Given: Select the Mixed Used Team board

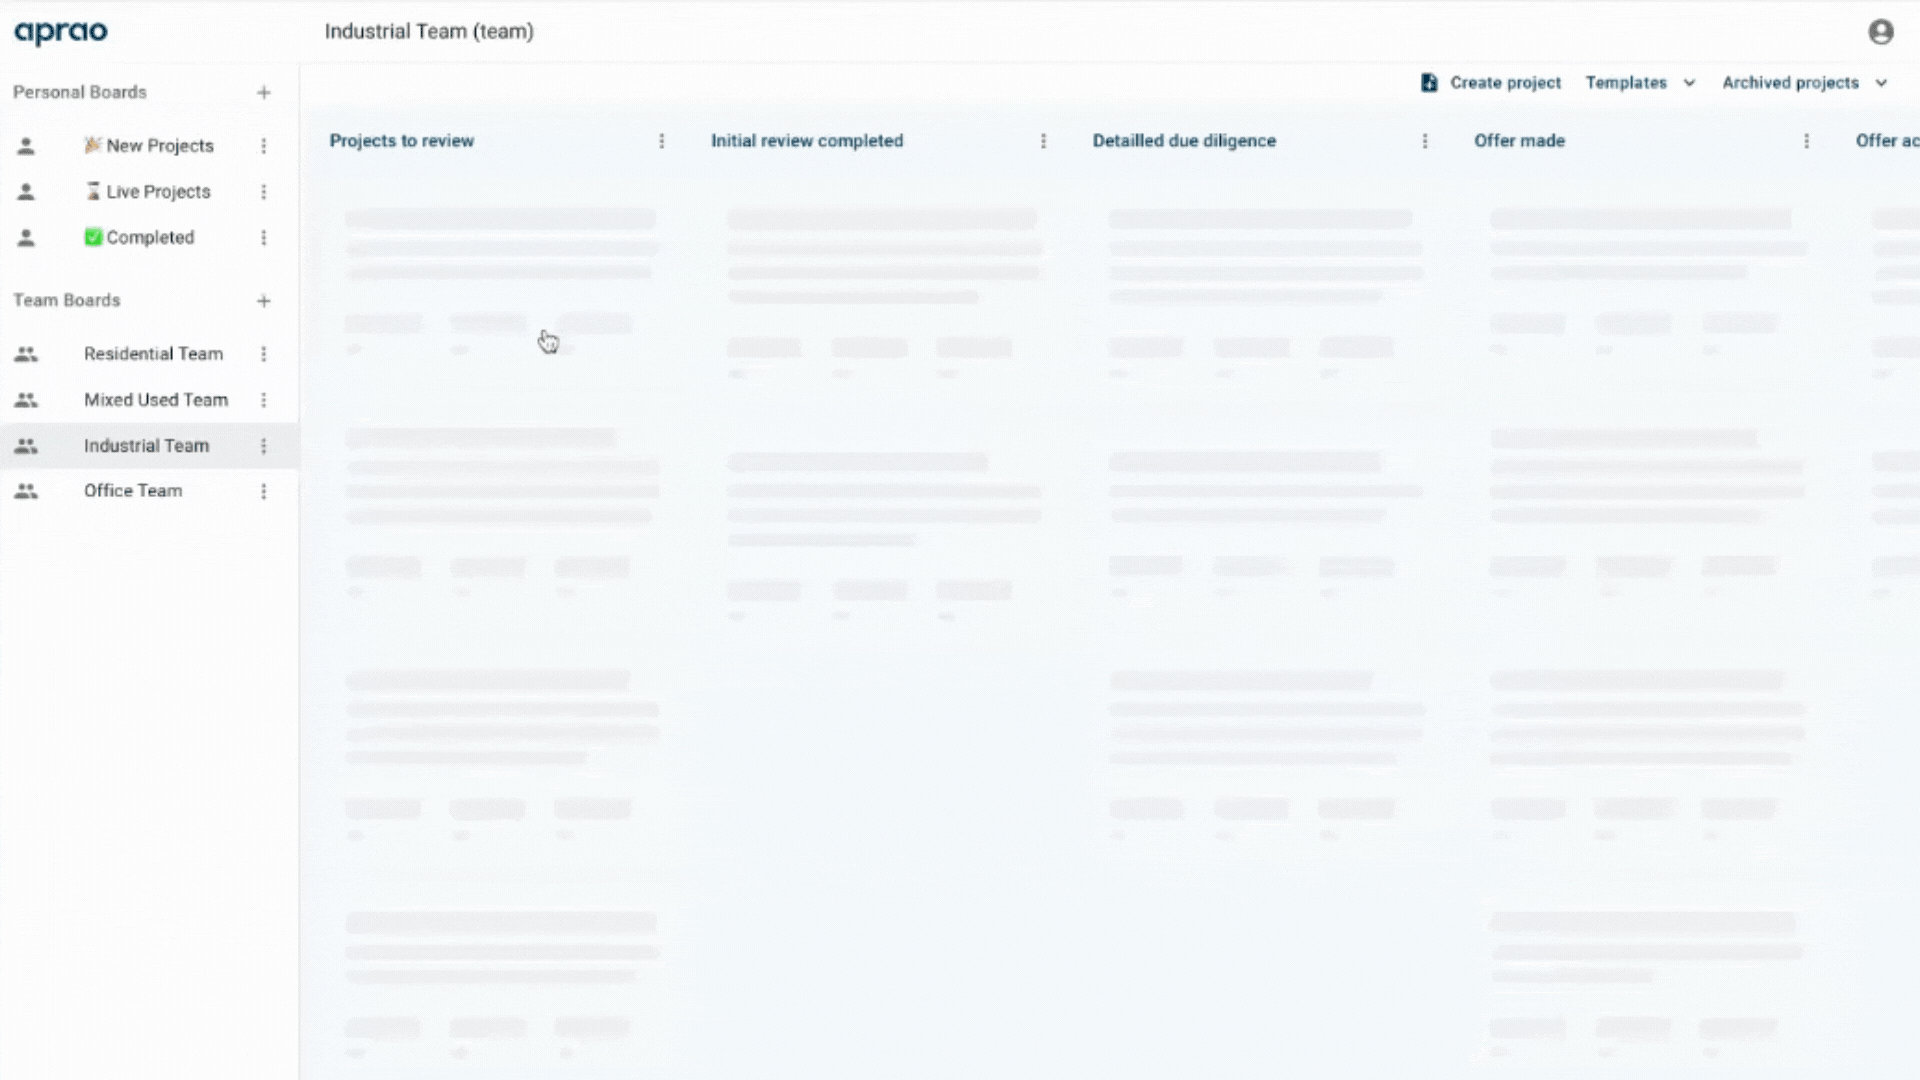Looking at the screenshot, I should click(x=156, y=400).
